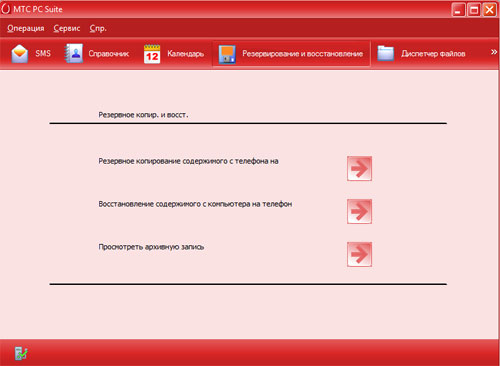
Task: Open the Операция menu
Action: pos(26,28)
